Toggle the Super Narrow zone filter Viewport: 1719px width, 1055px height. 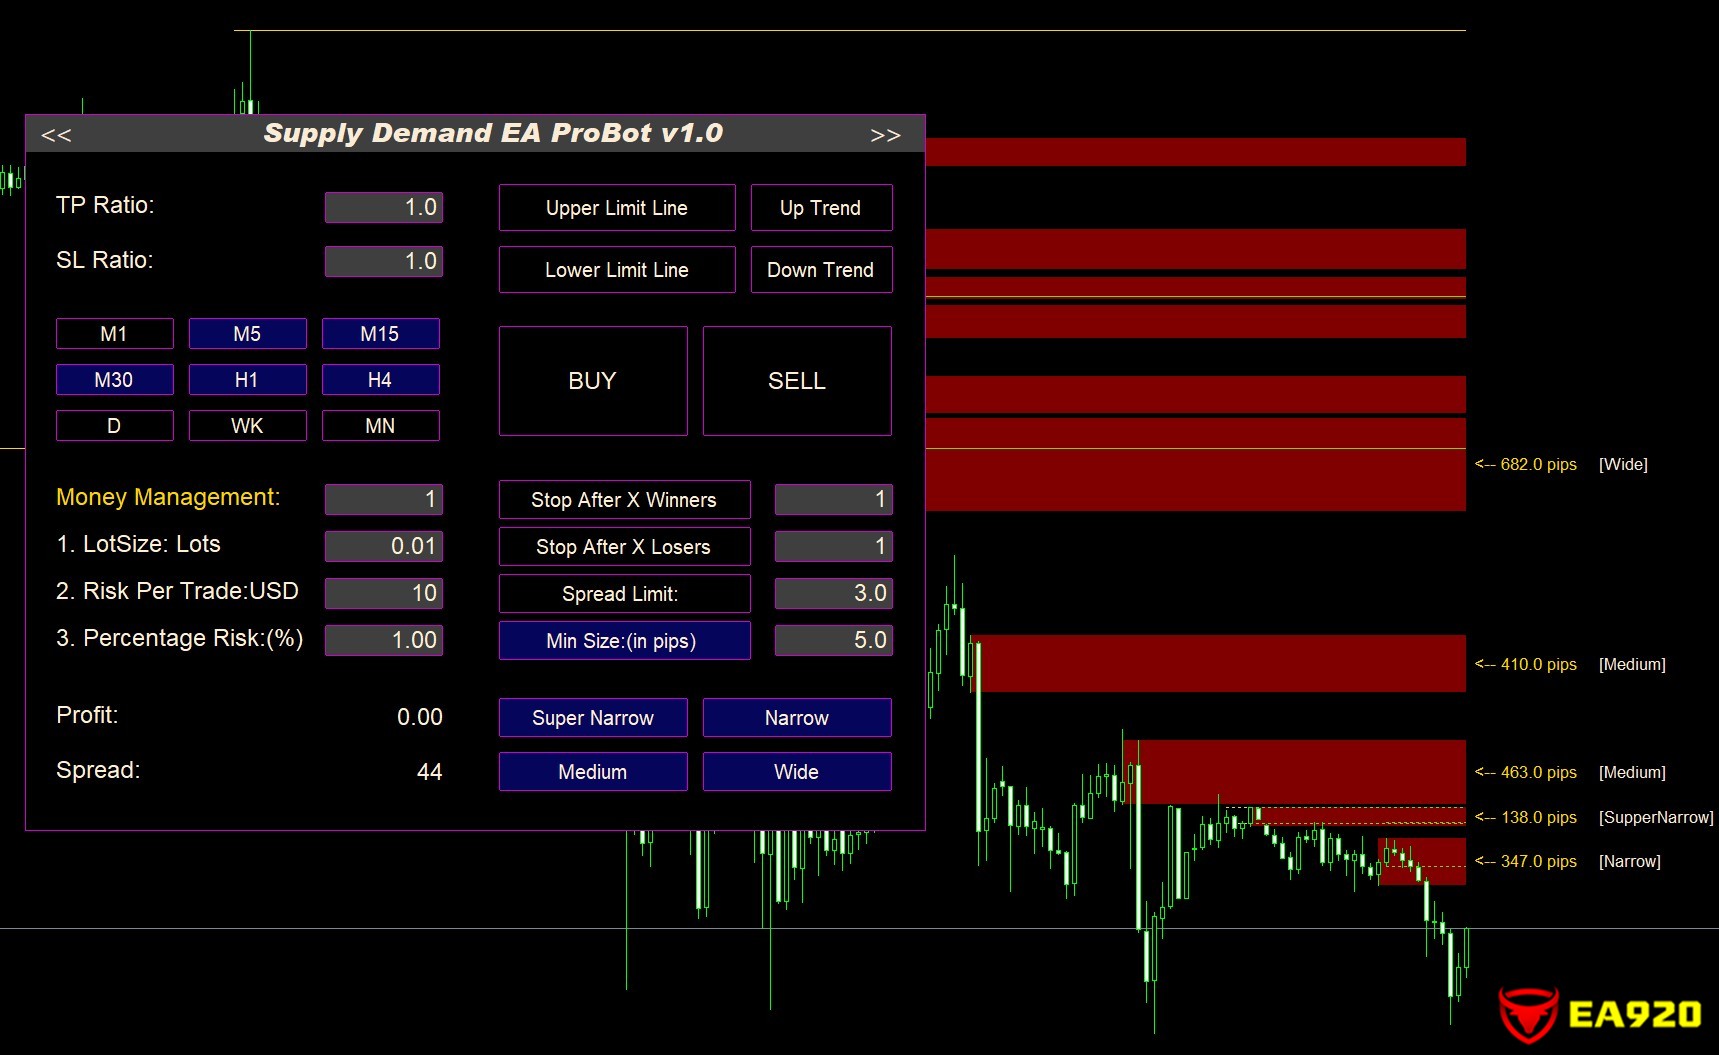[593, 718]
